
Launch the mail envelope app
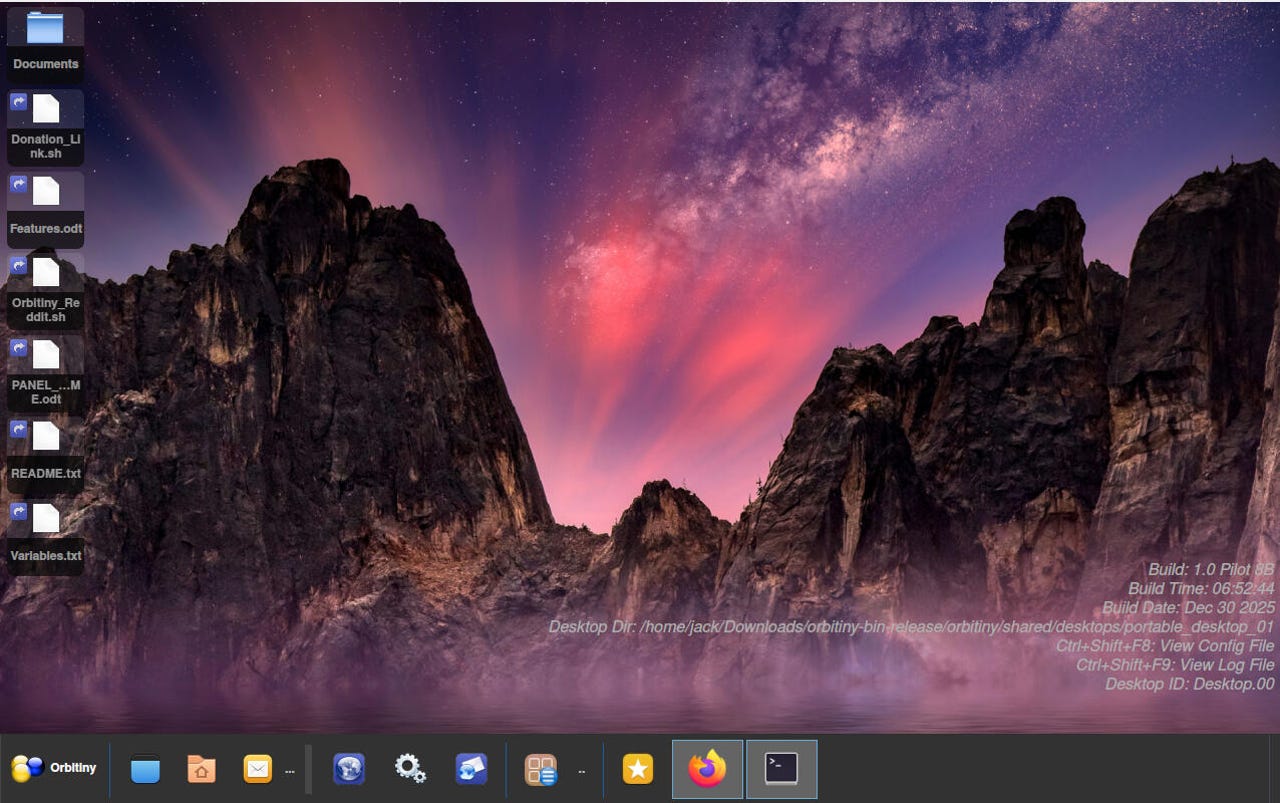pyautogui.click(x=257, y=769)
